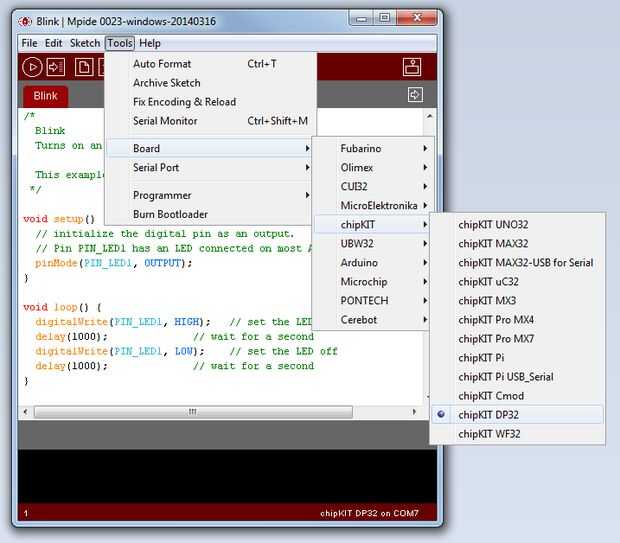
Task: Select chipKIT MAX32 board
Action: [x=517, y=243]
